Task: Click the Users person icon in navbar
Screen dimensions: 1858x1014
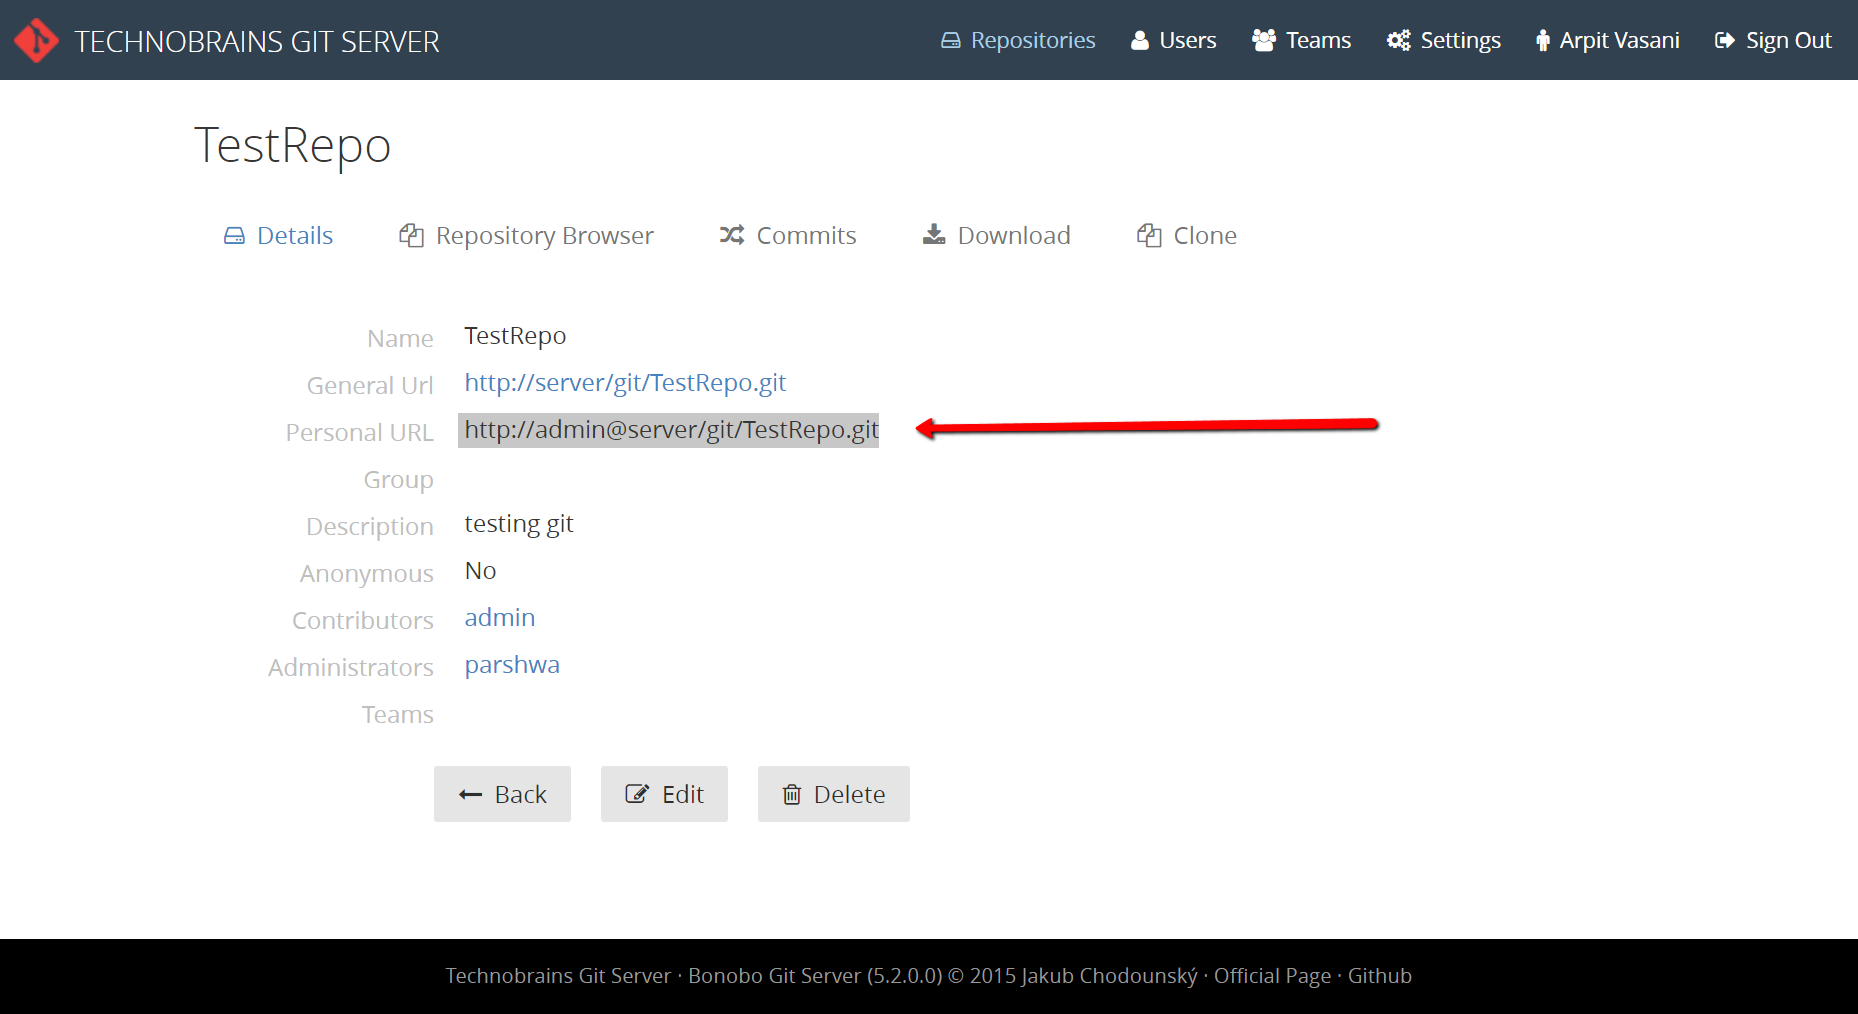Action: 1139,41
